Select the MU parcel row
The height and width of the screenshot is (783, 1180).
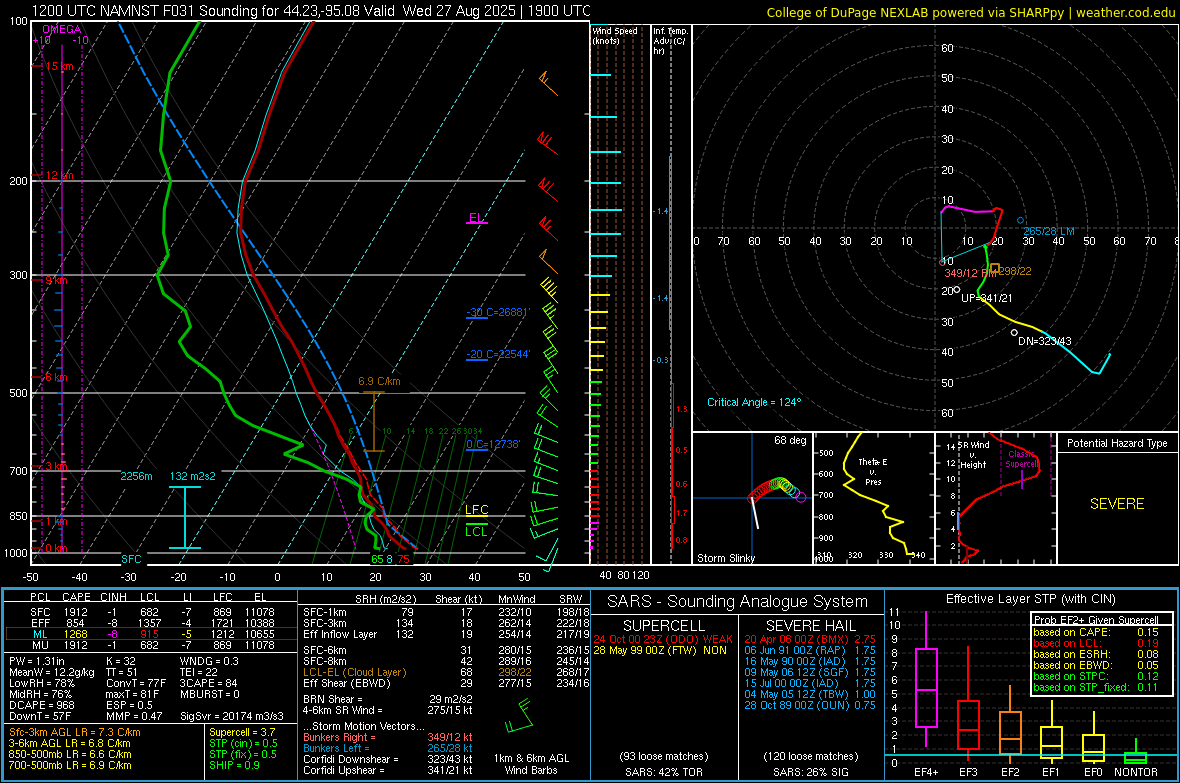[150, 645]
